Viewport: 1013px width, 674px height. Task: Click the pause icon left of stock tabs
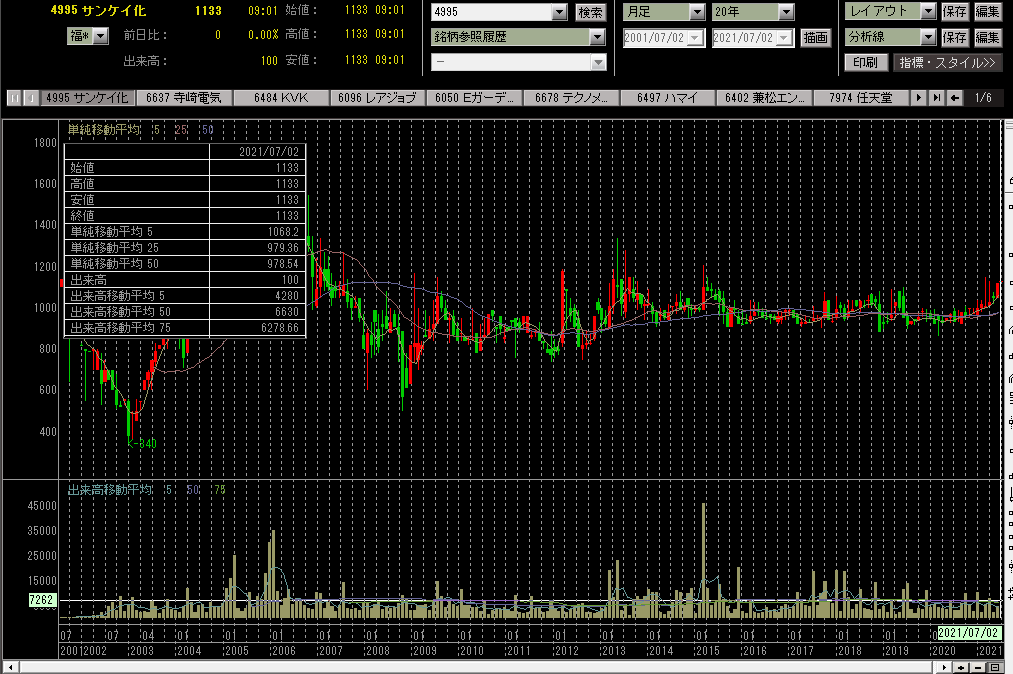click(x=14, y=98)
